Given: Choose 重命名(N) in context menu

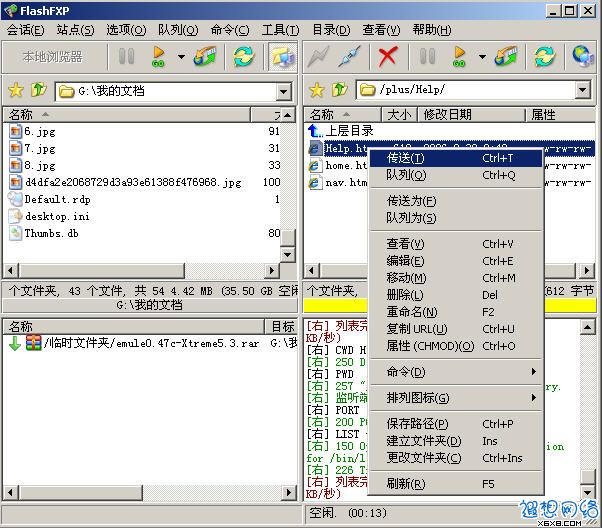Looking at the screenshot, I should coord(456,312).
